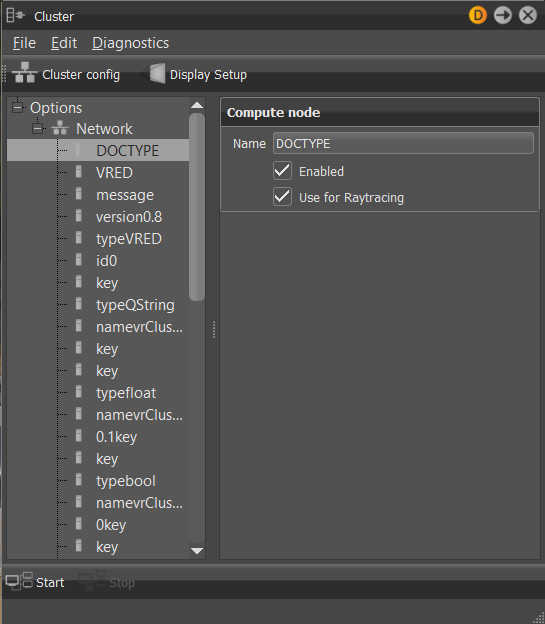545x624 pixels.
Task: Click the Compute node panel header
Action: coord(380,112)
